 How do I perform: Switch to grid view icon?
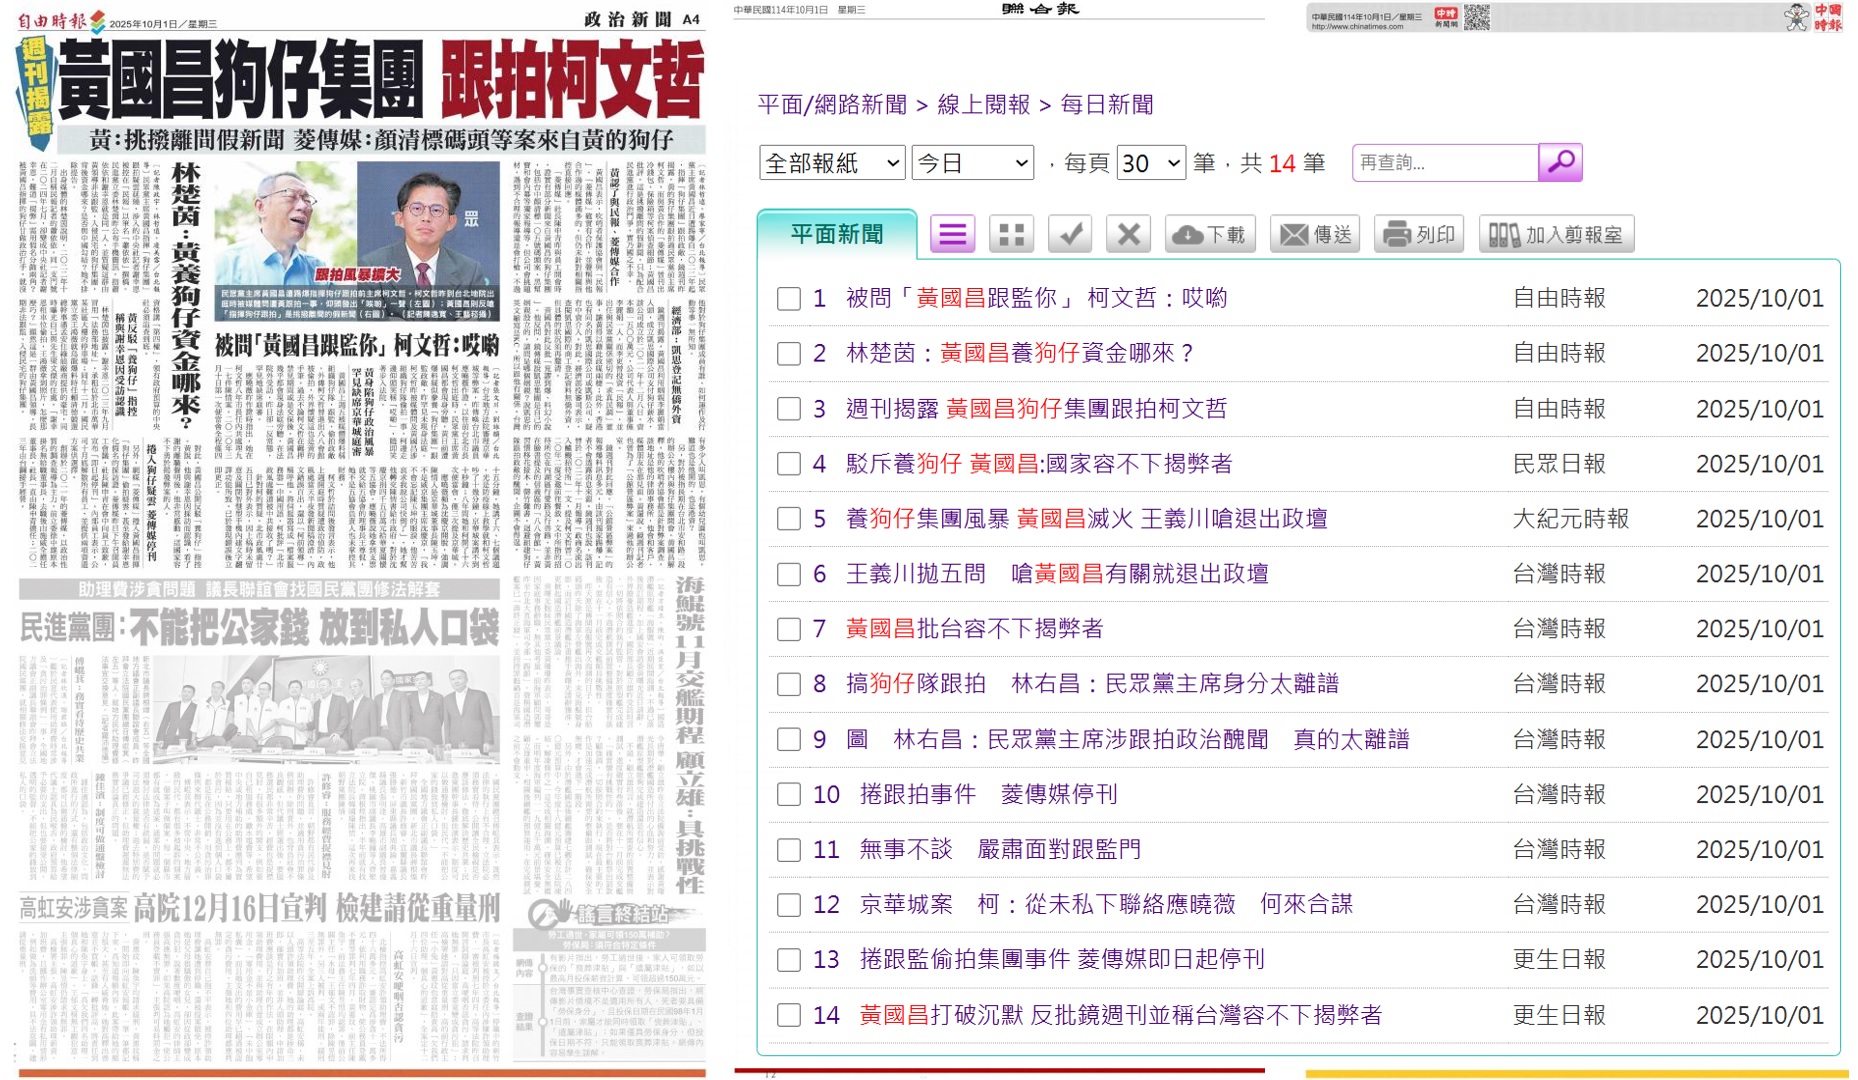(1011, 234)
